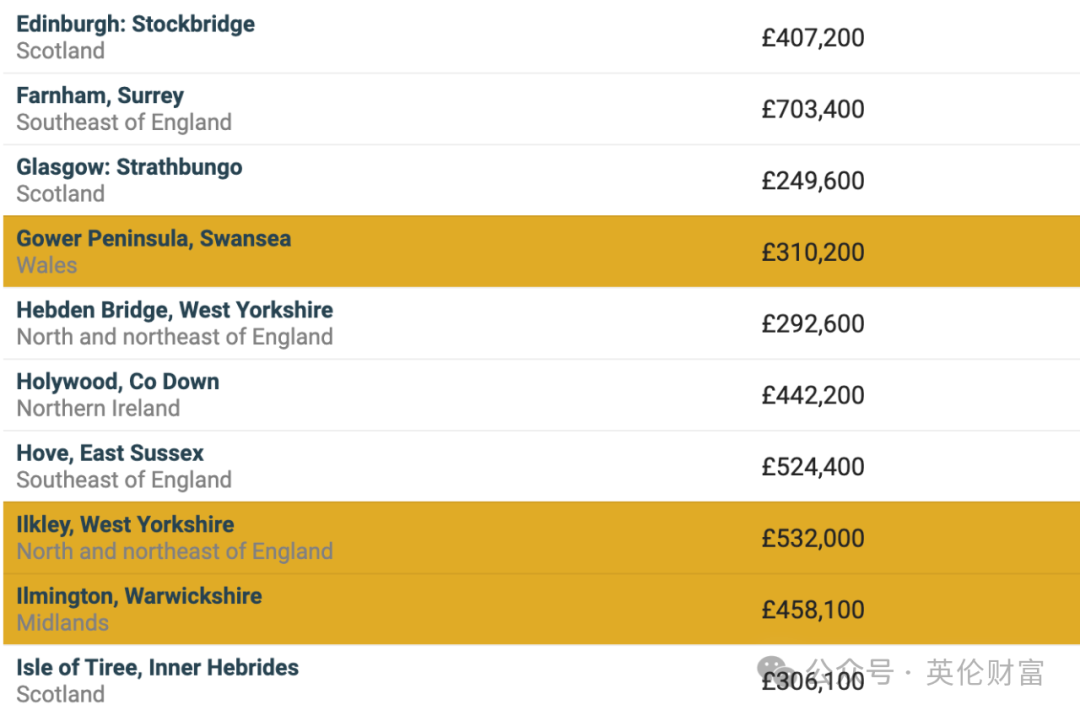Click Wales region label under Gower Peninsula
1080x716 pixels.
pyautogui.click(x=47, y=266)
